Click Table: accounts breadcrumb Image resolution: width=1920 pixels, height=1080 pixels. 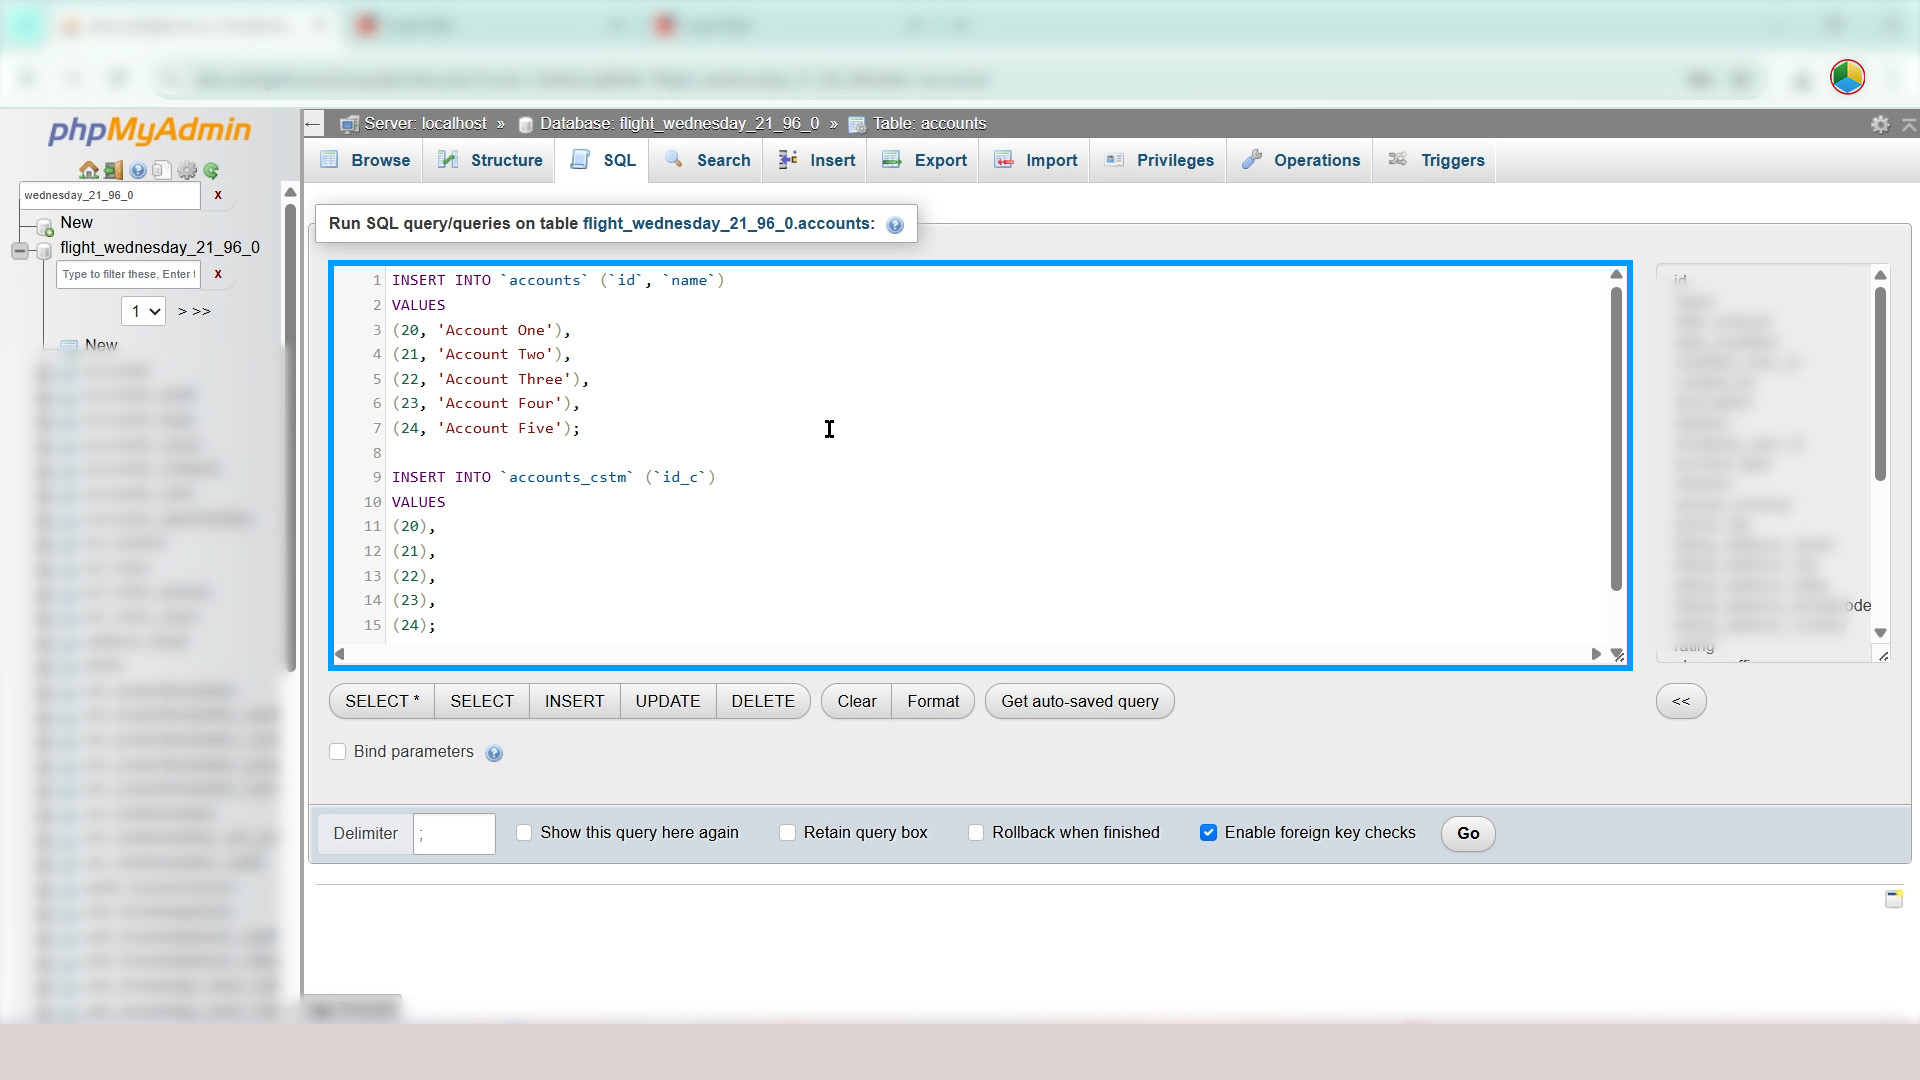(x=929, y=124)
